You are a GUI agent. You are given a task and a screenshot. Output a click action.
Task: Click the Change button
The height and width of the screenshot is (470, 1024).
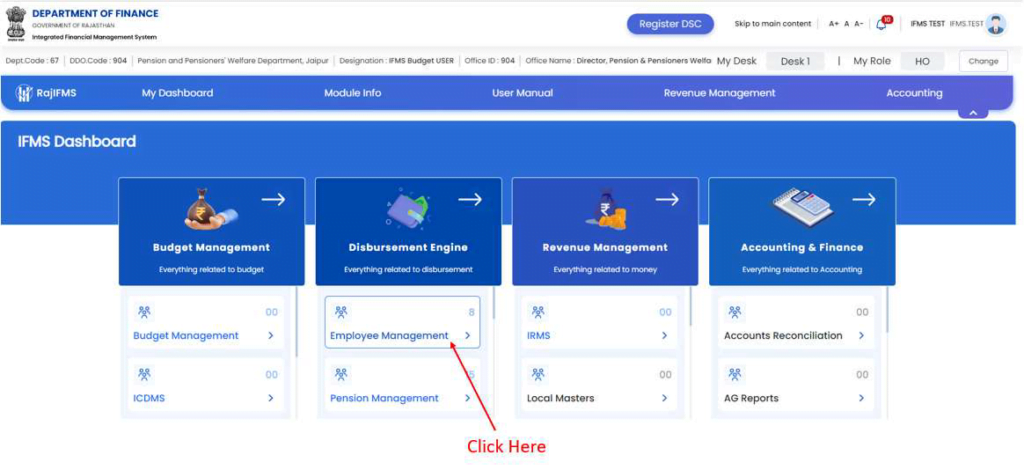point(983,61)
